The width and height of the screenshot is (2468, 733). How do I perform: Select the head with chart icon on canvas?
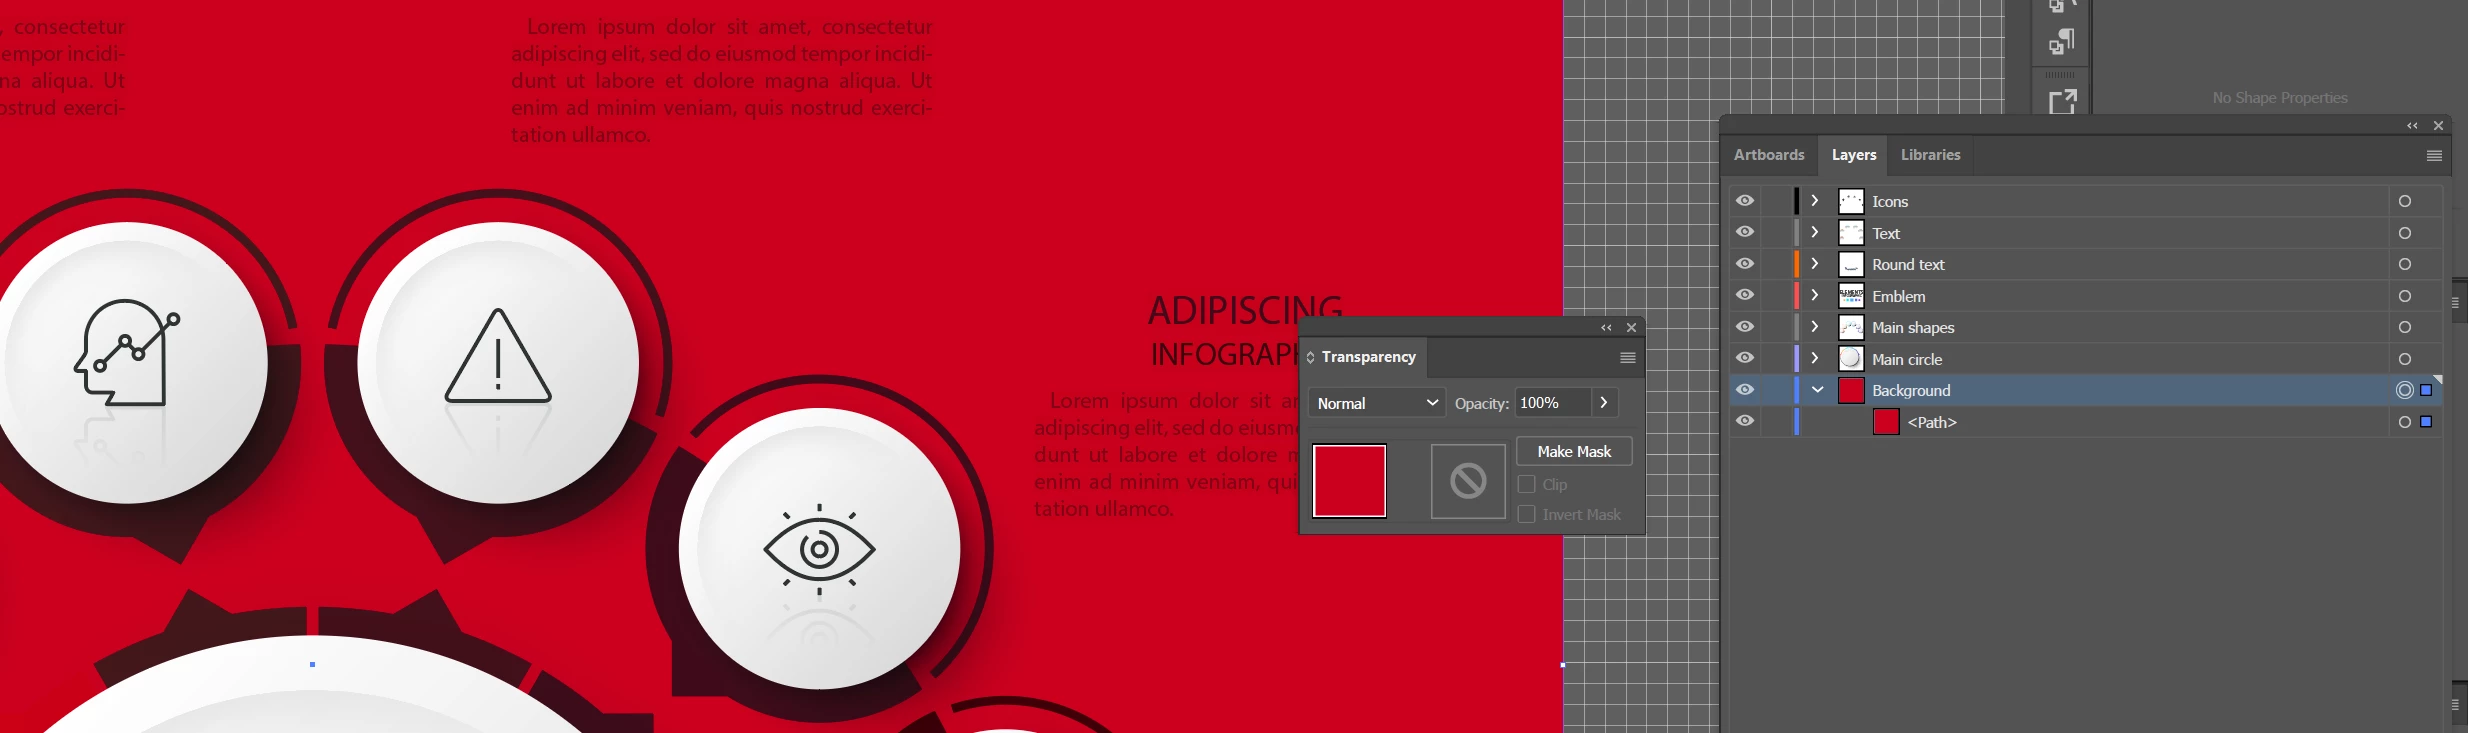127,352
